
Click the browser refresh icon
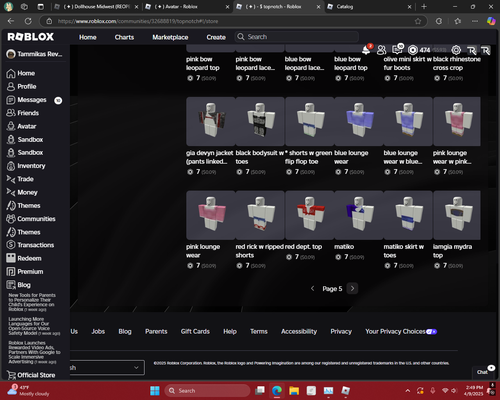pos(28,21)
